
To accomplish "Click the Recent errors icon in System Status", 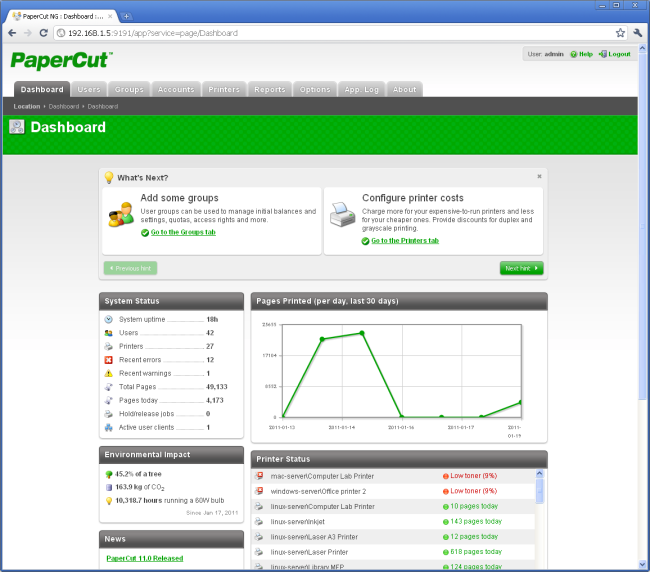I will 108,359.
